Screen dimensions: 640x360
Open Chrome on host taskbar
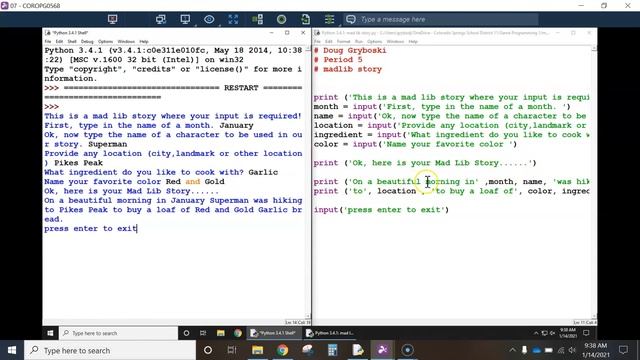(x=282, y=350)
